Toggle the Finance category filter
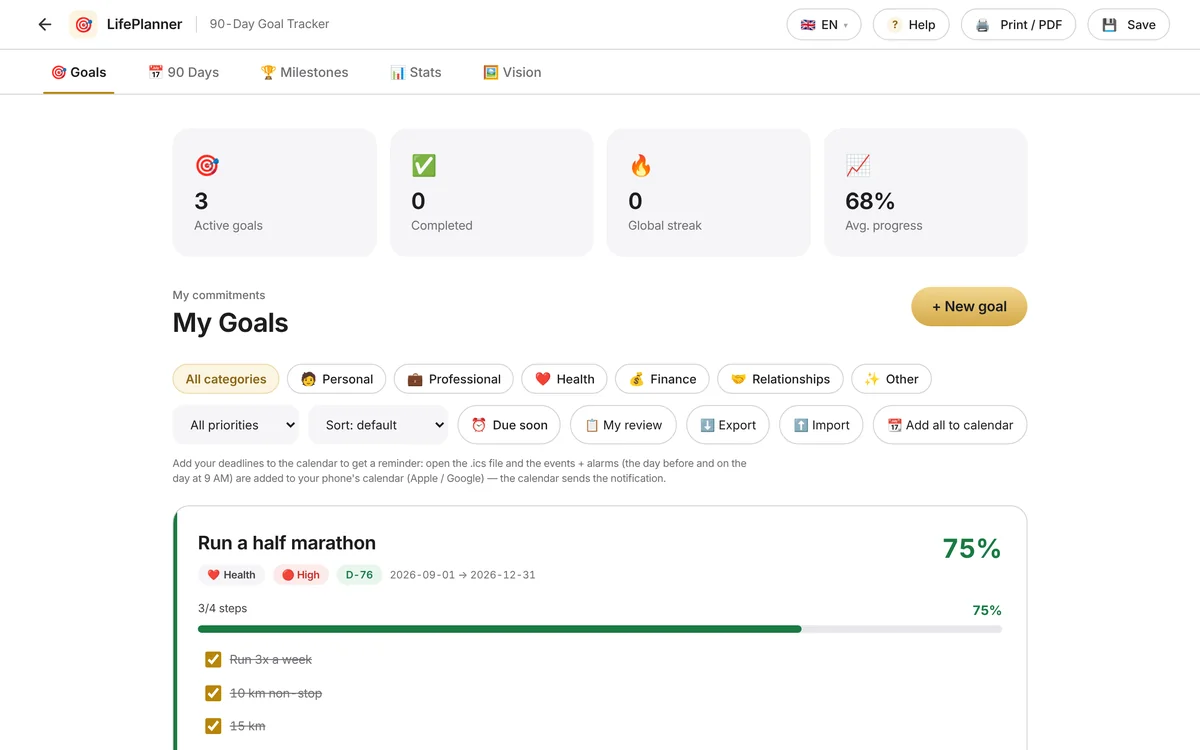This screenshot has width=1200, height=750. [x=662, y=379]
